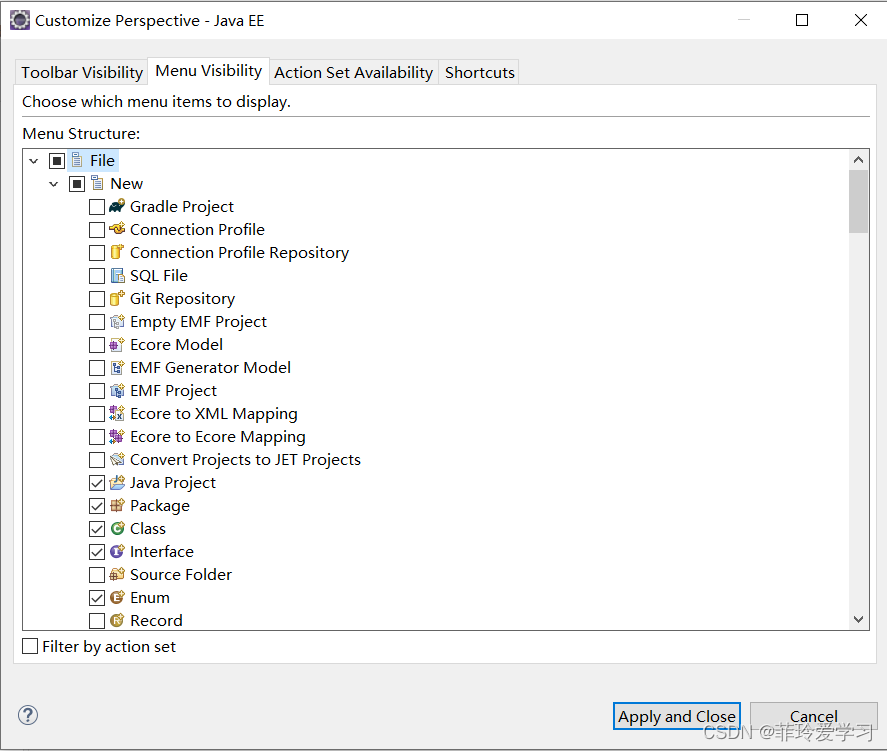Select the Menu Visibility tab
This screenshot has height=751, width=887.
tap(209, 71)
